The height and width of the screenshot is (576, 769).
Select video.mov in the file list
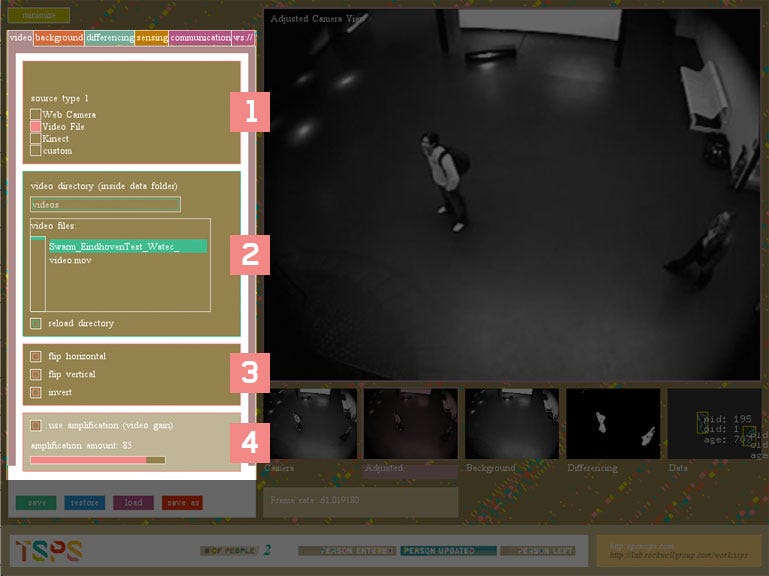pos(70,261)
